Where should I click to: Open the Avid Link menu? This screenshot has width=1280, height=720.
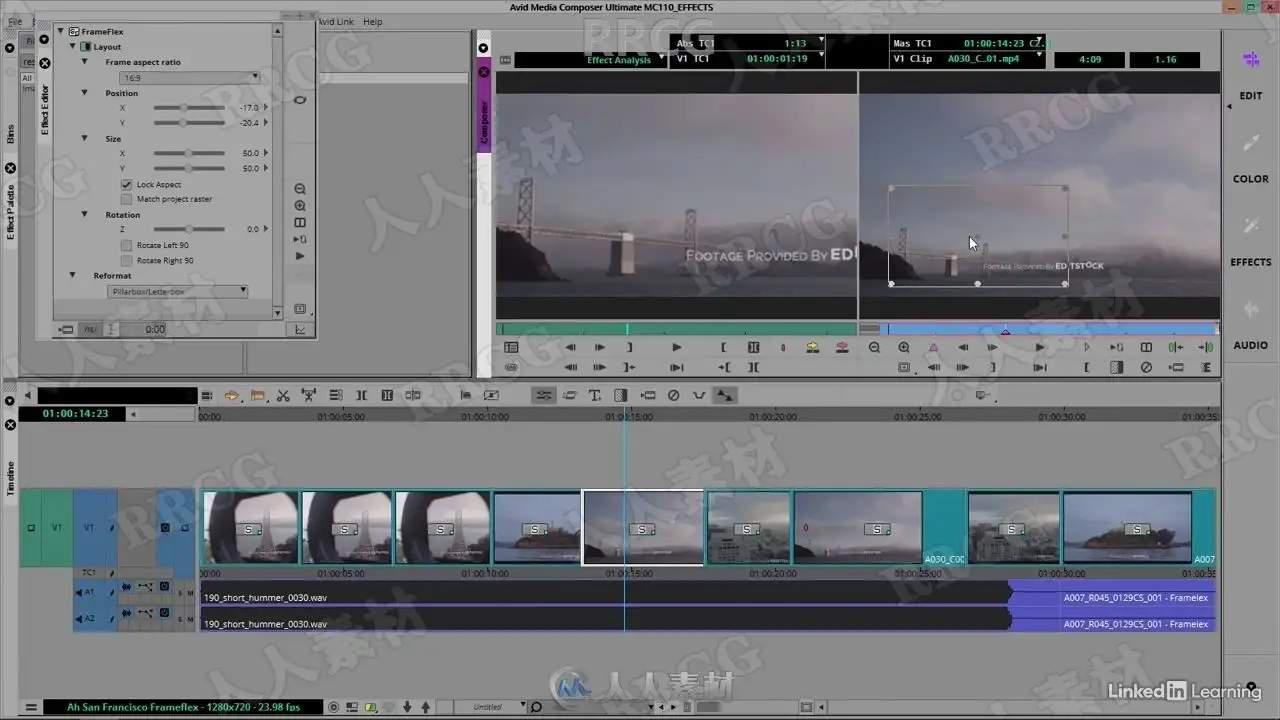[x=335, y=22]
